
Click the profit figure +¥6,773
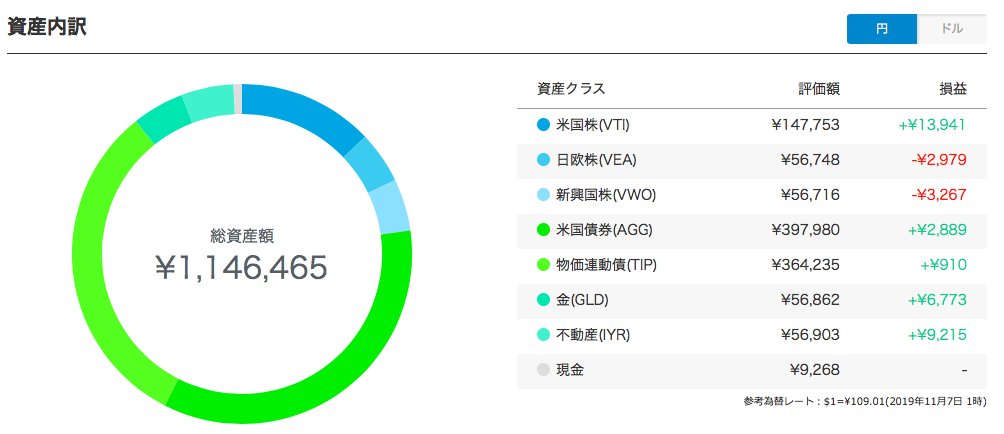[936, 300]
